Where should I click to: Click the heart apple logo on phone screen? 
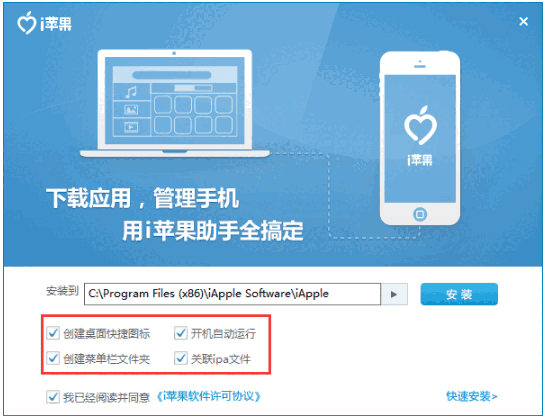(420, 125)
